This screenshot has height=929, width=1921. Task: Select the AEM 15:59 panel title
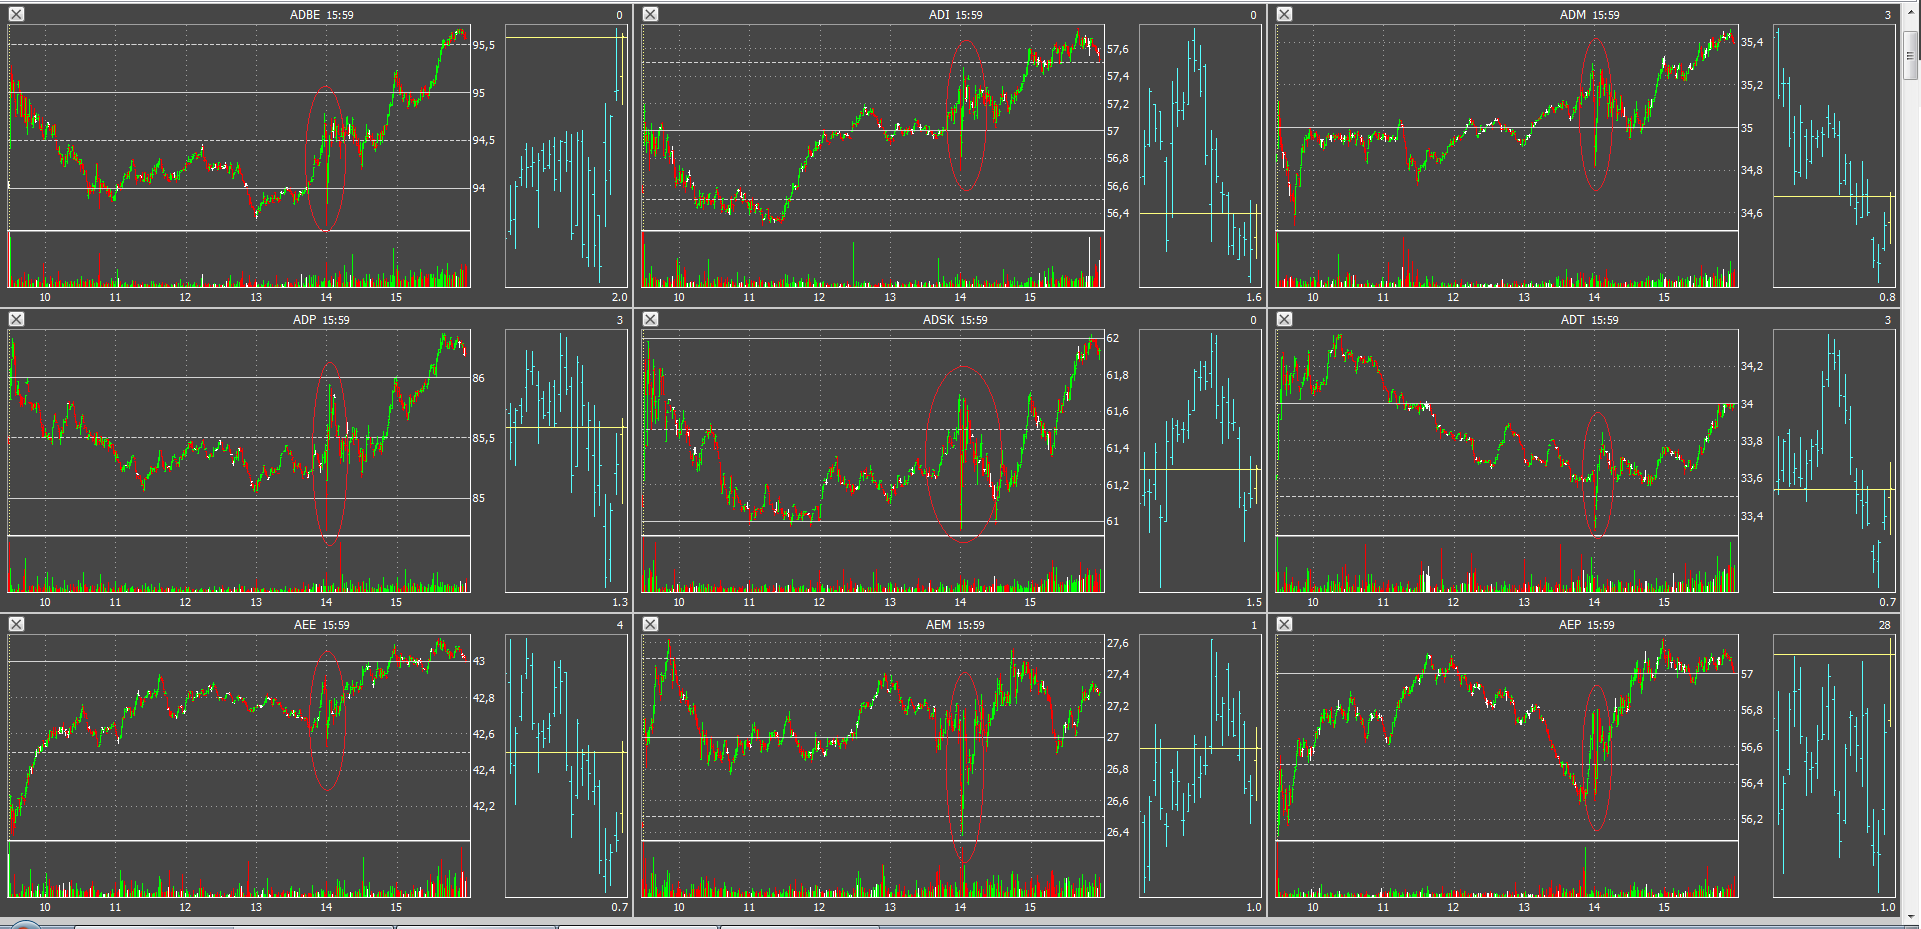tap(955, 625)
